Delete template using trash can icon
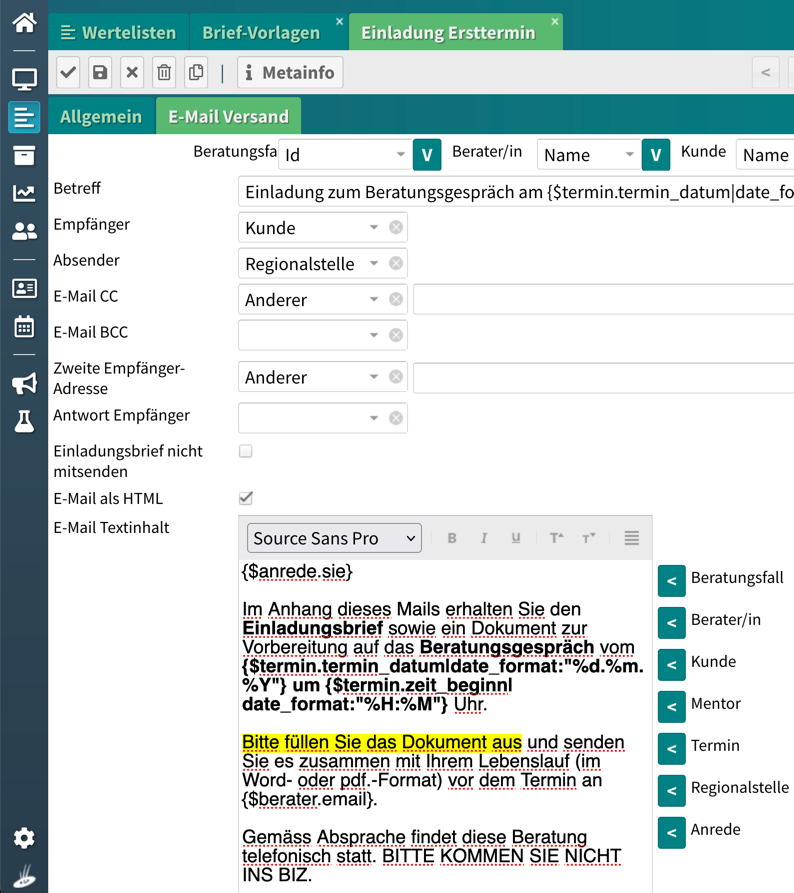The image size is (794, 893). pos(164,73)
